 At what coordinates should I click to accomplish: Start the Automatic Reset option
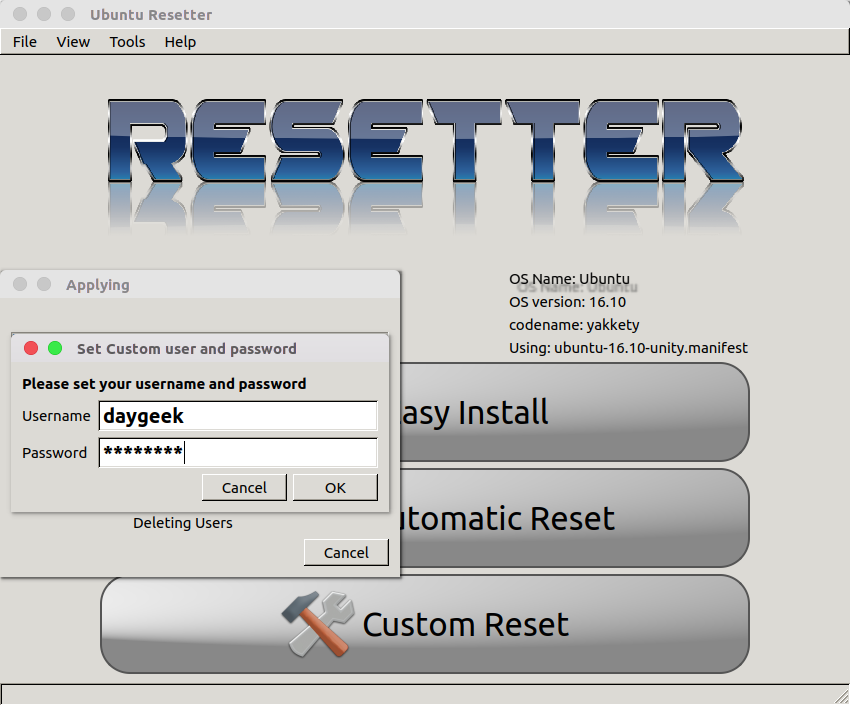click(575, 518)
